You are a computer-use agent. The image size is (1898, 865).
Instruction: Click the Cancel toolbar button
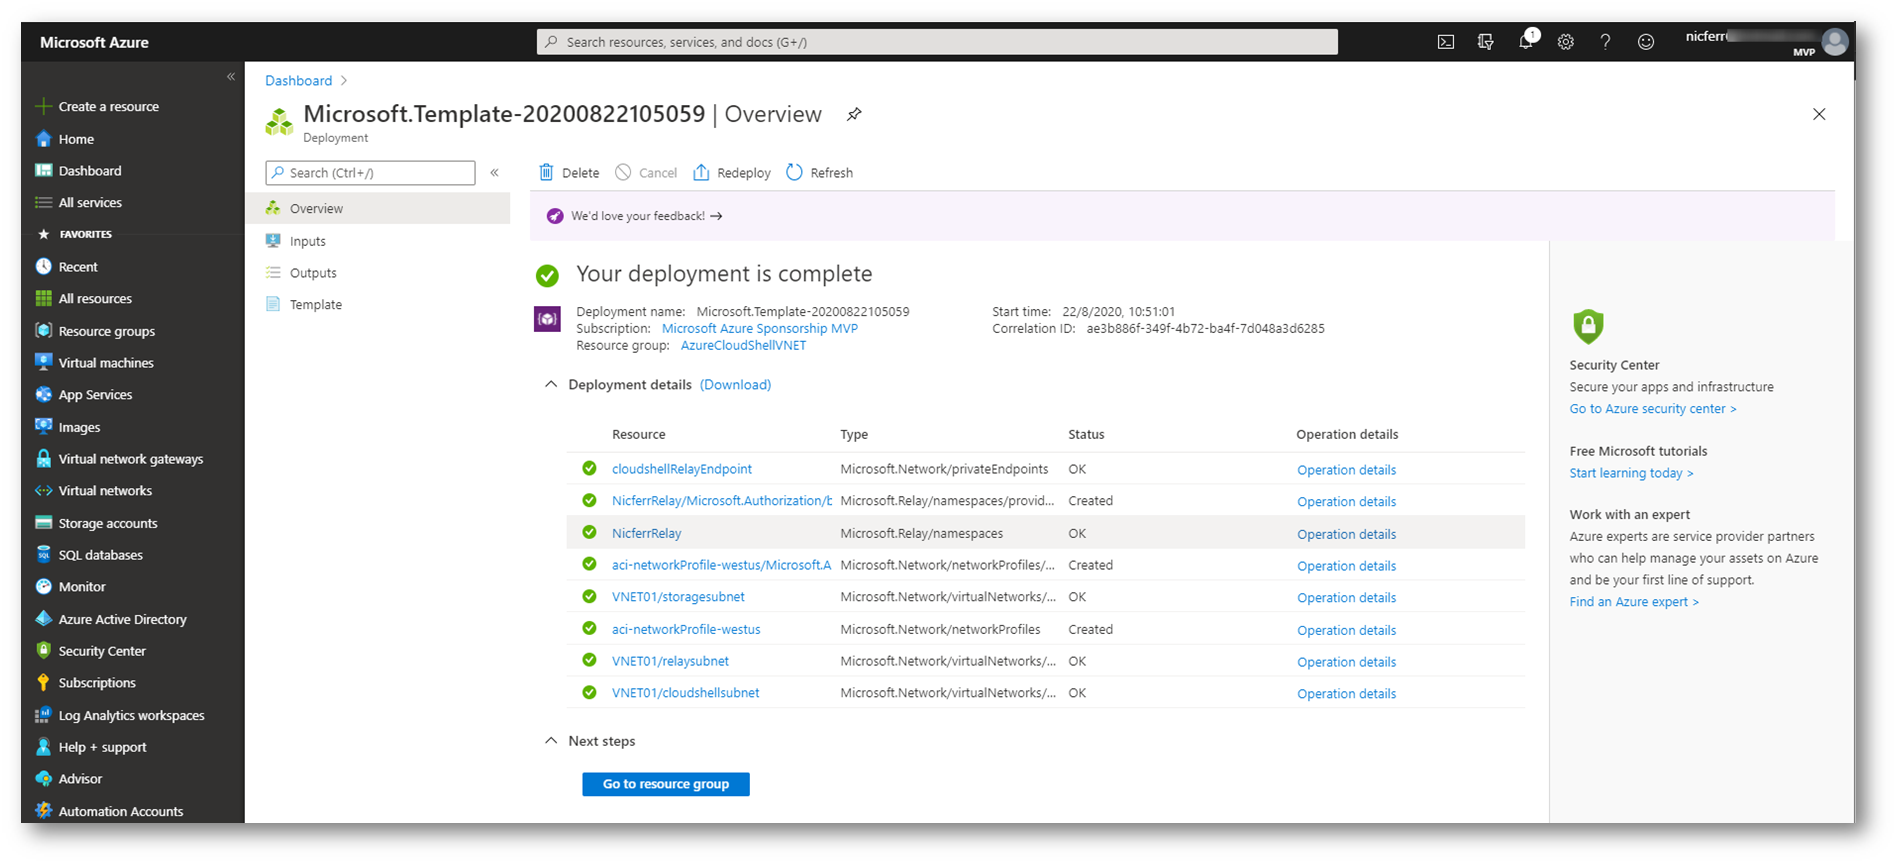coord(646,173)
